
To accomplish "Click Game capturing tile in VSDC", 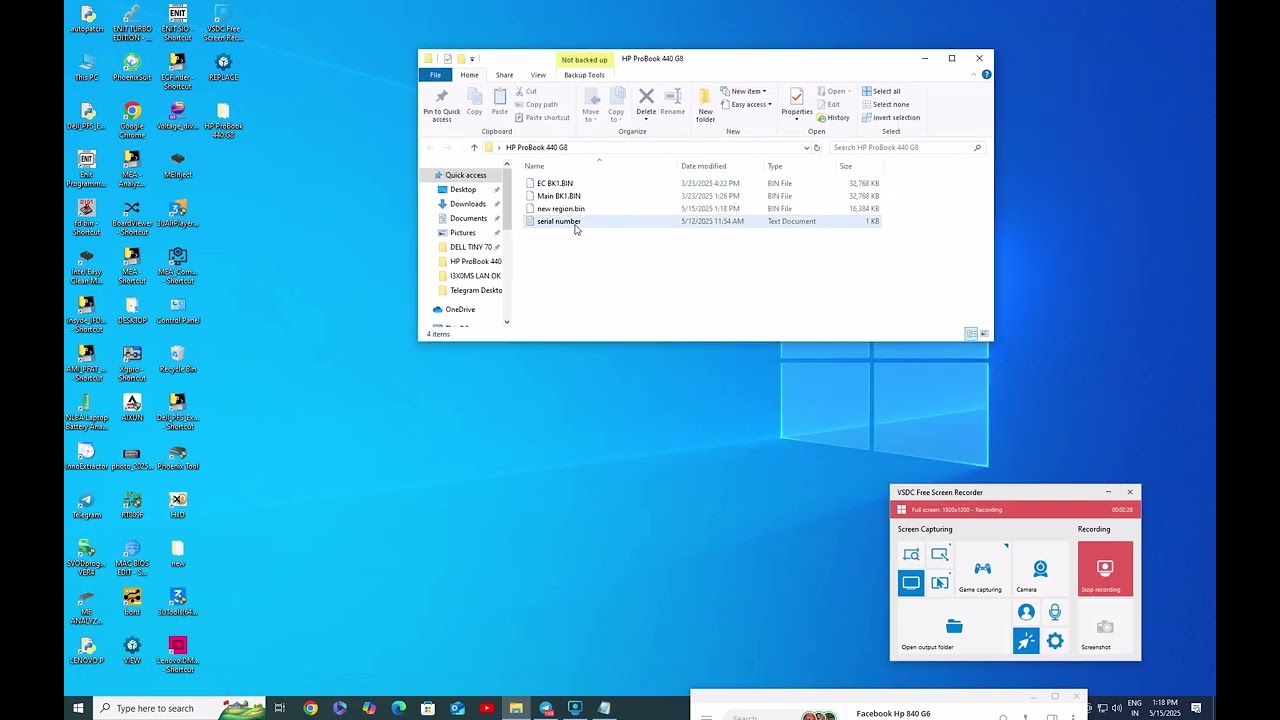I will [x=981, y=570].
